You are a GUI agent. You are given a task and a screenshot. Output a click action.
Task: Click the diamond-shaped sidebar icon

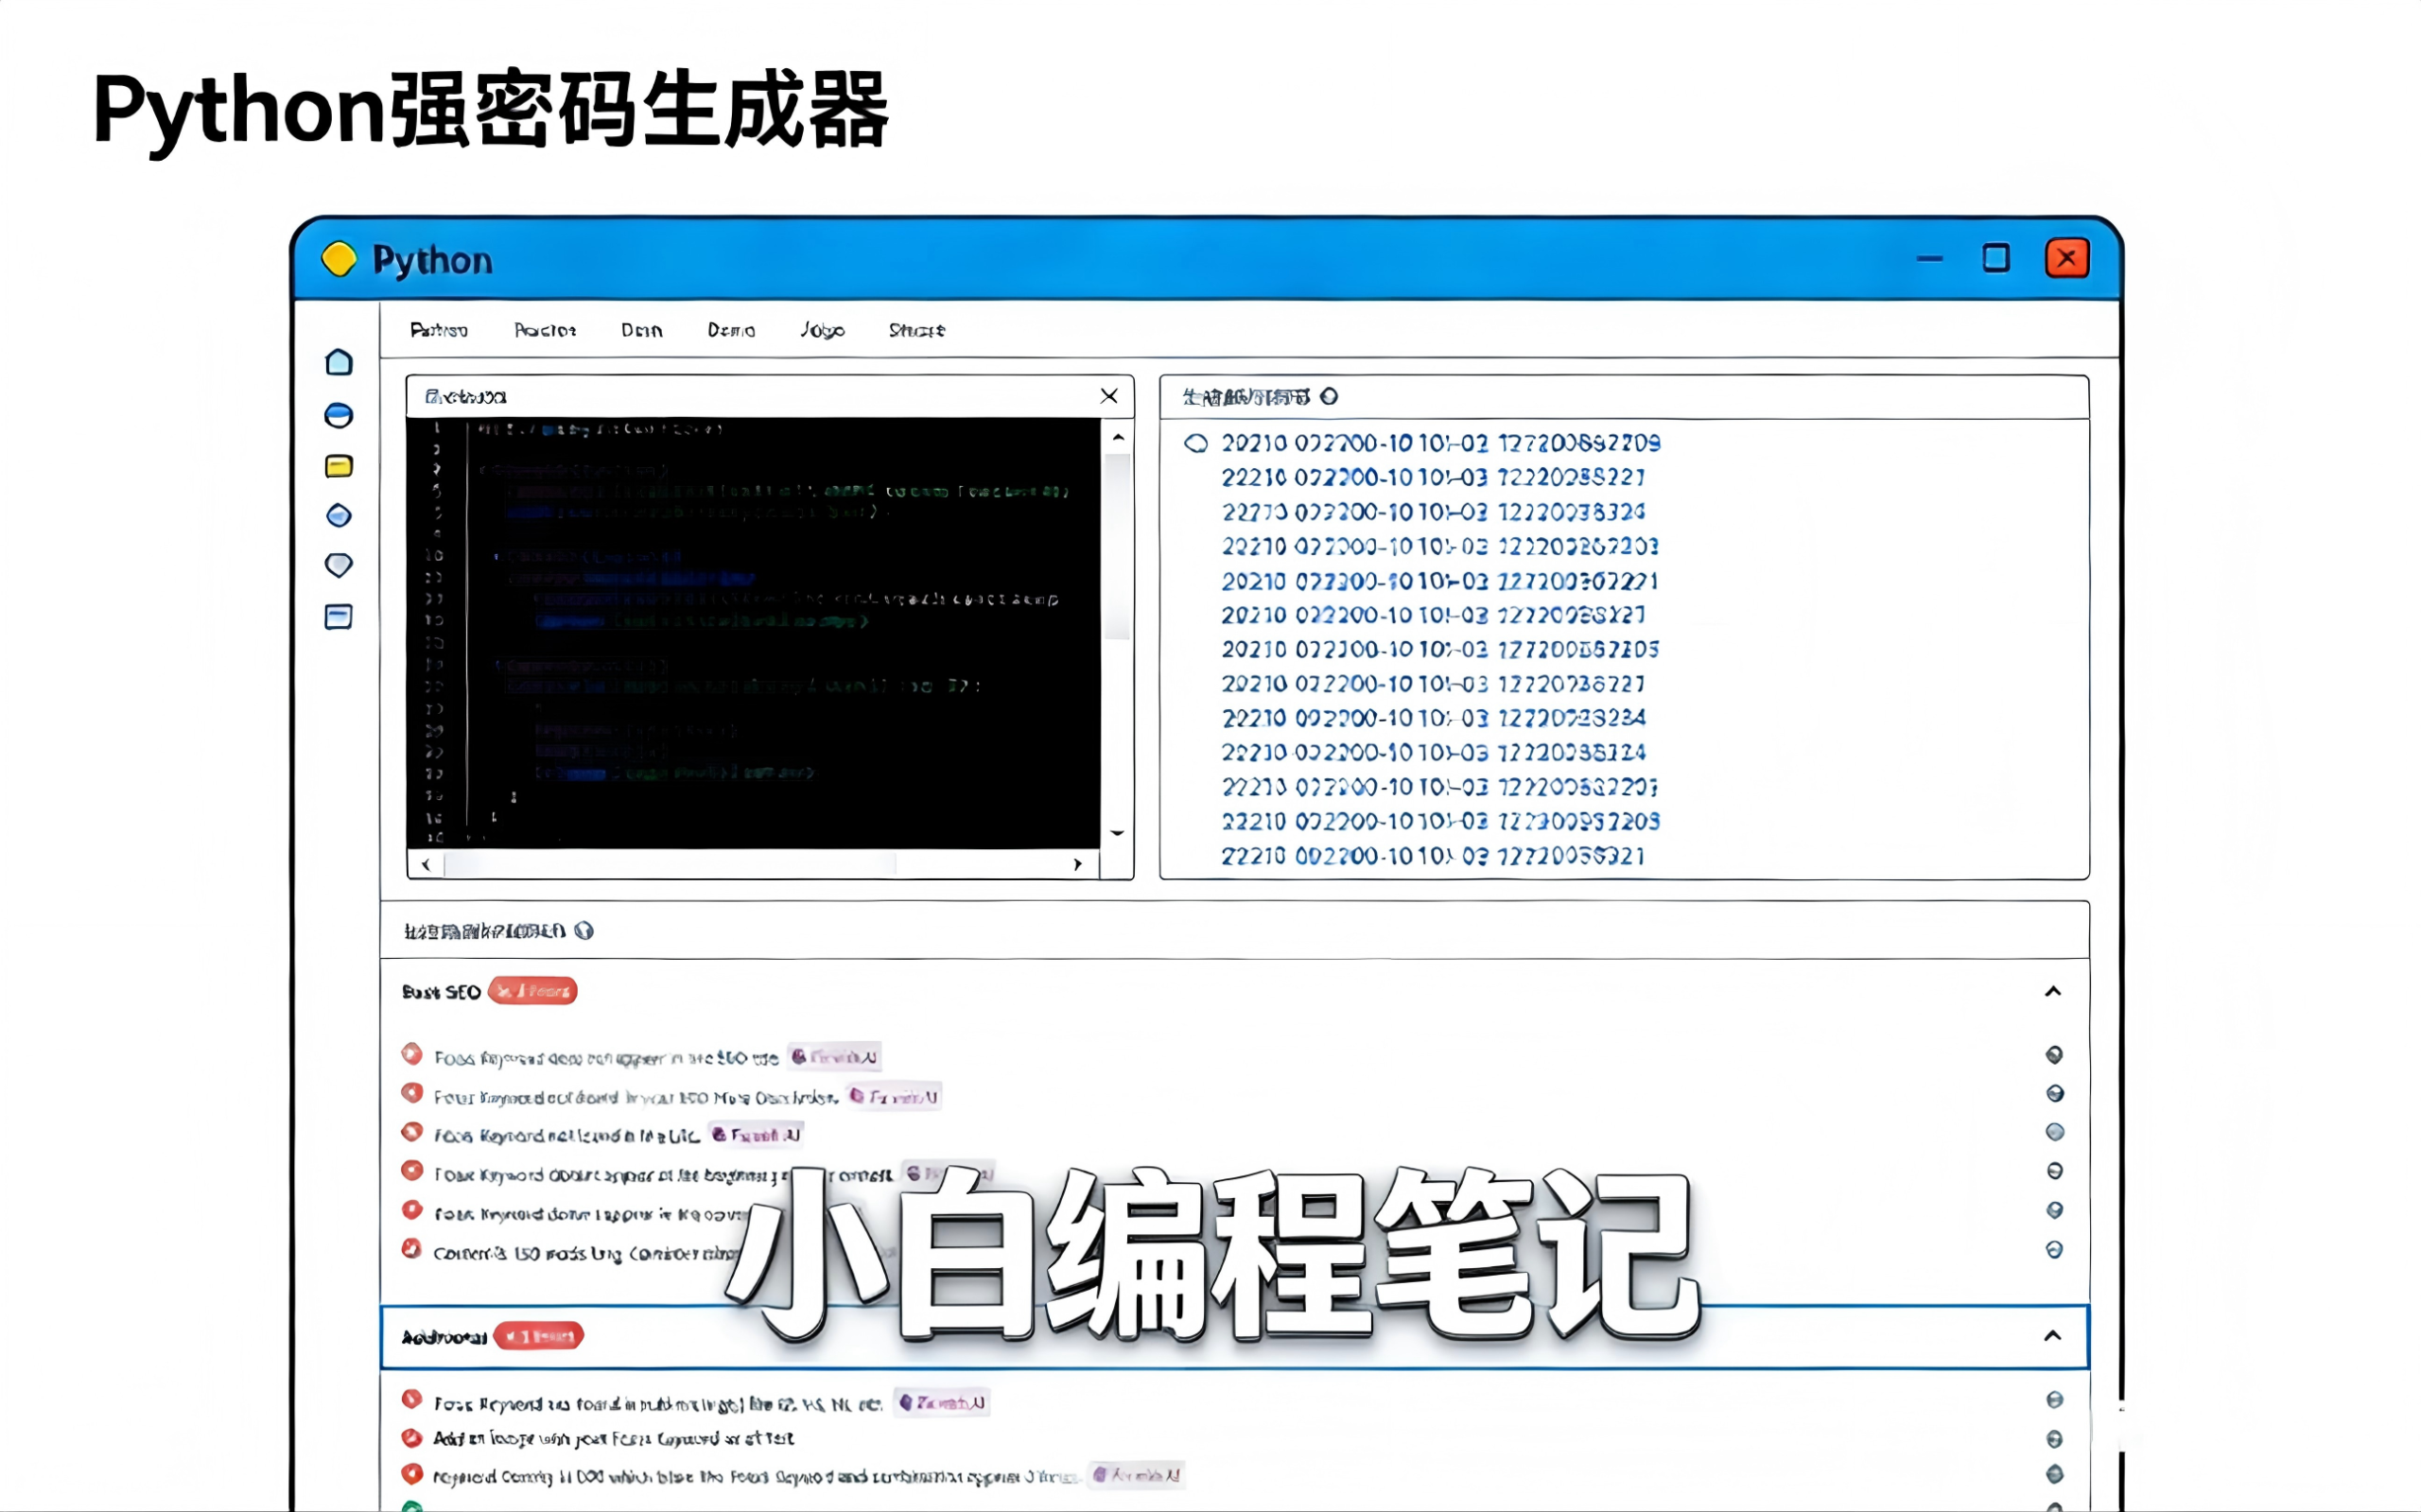click(x=339, y=515)
